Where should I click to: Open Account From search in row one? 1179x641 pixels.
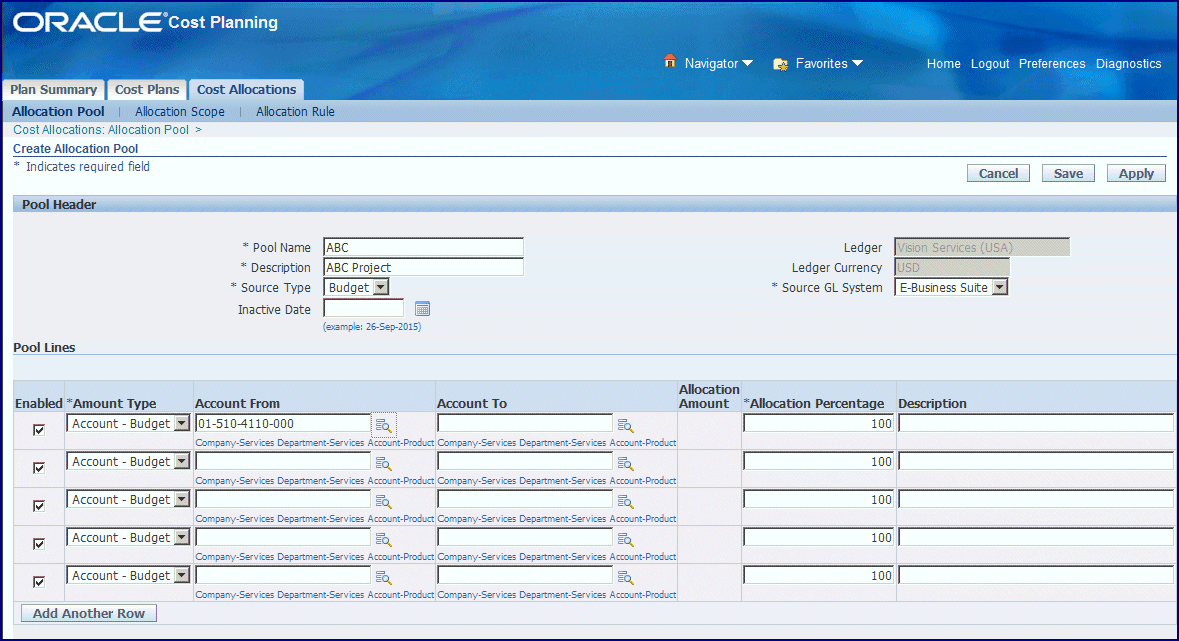click(x=383, y=426)
